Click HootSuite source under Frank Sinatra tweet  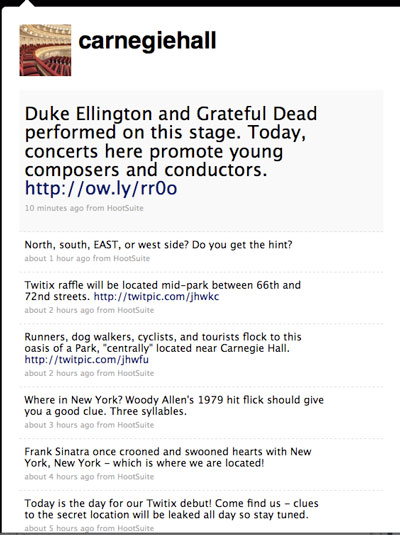[x=135, y=477]
